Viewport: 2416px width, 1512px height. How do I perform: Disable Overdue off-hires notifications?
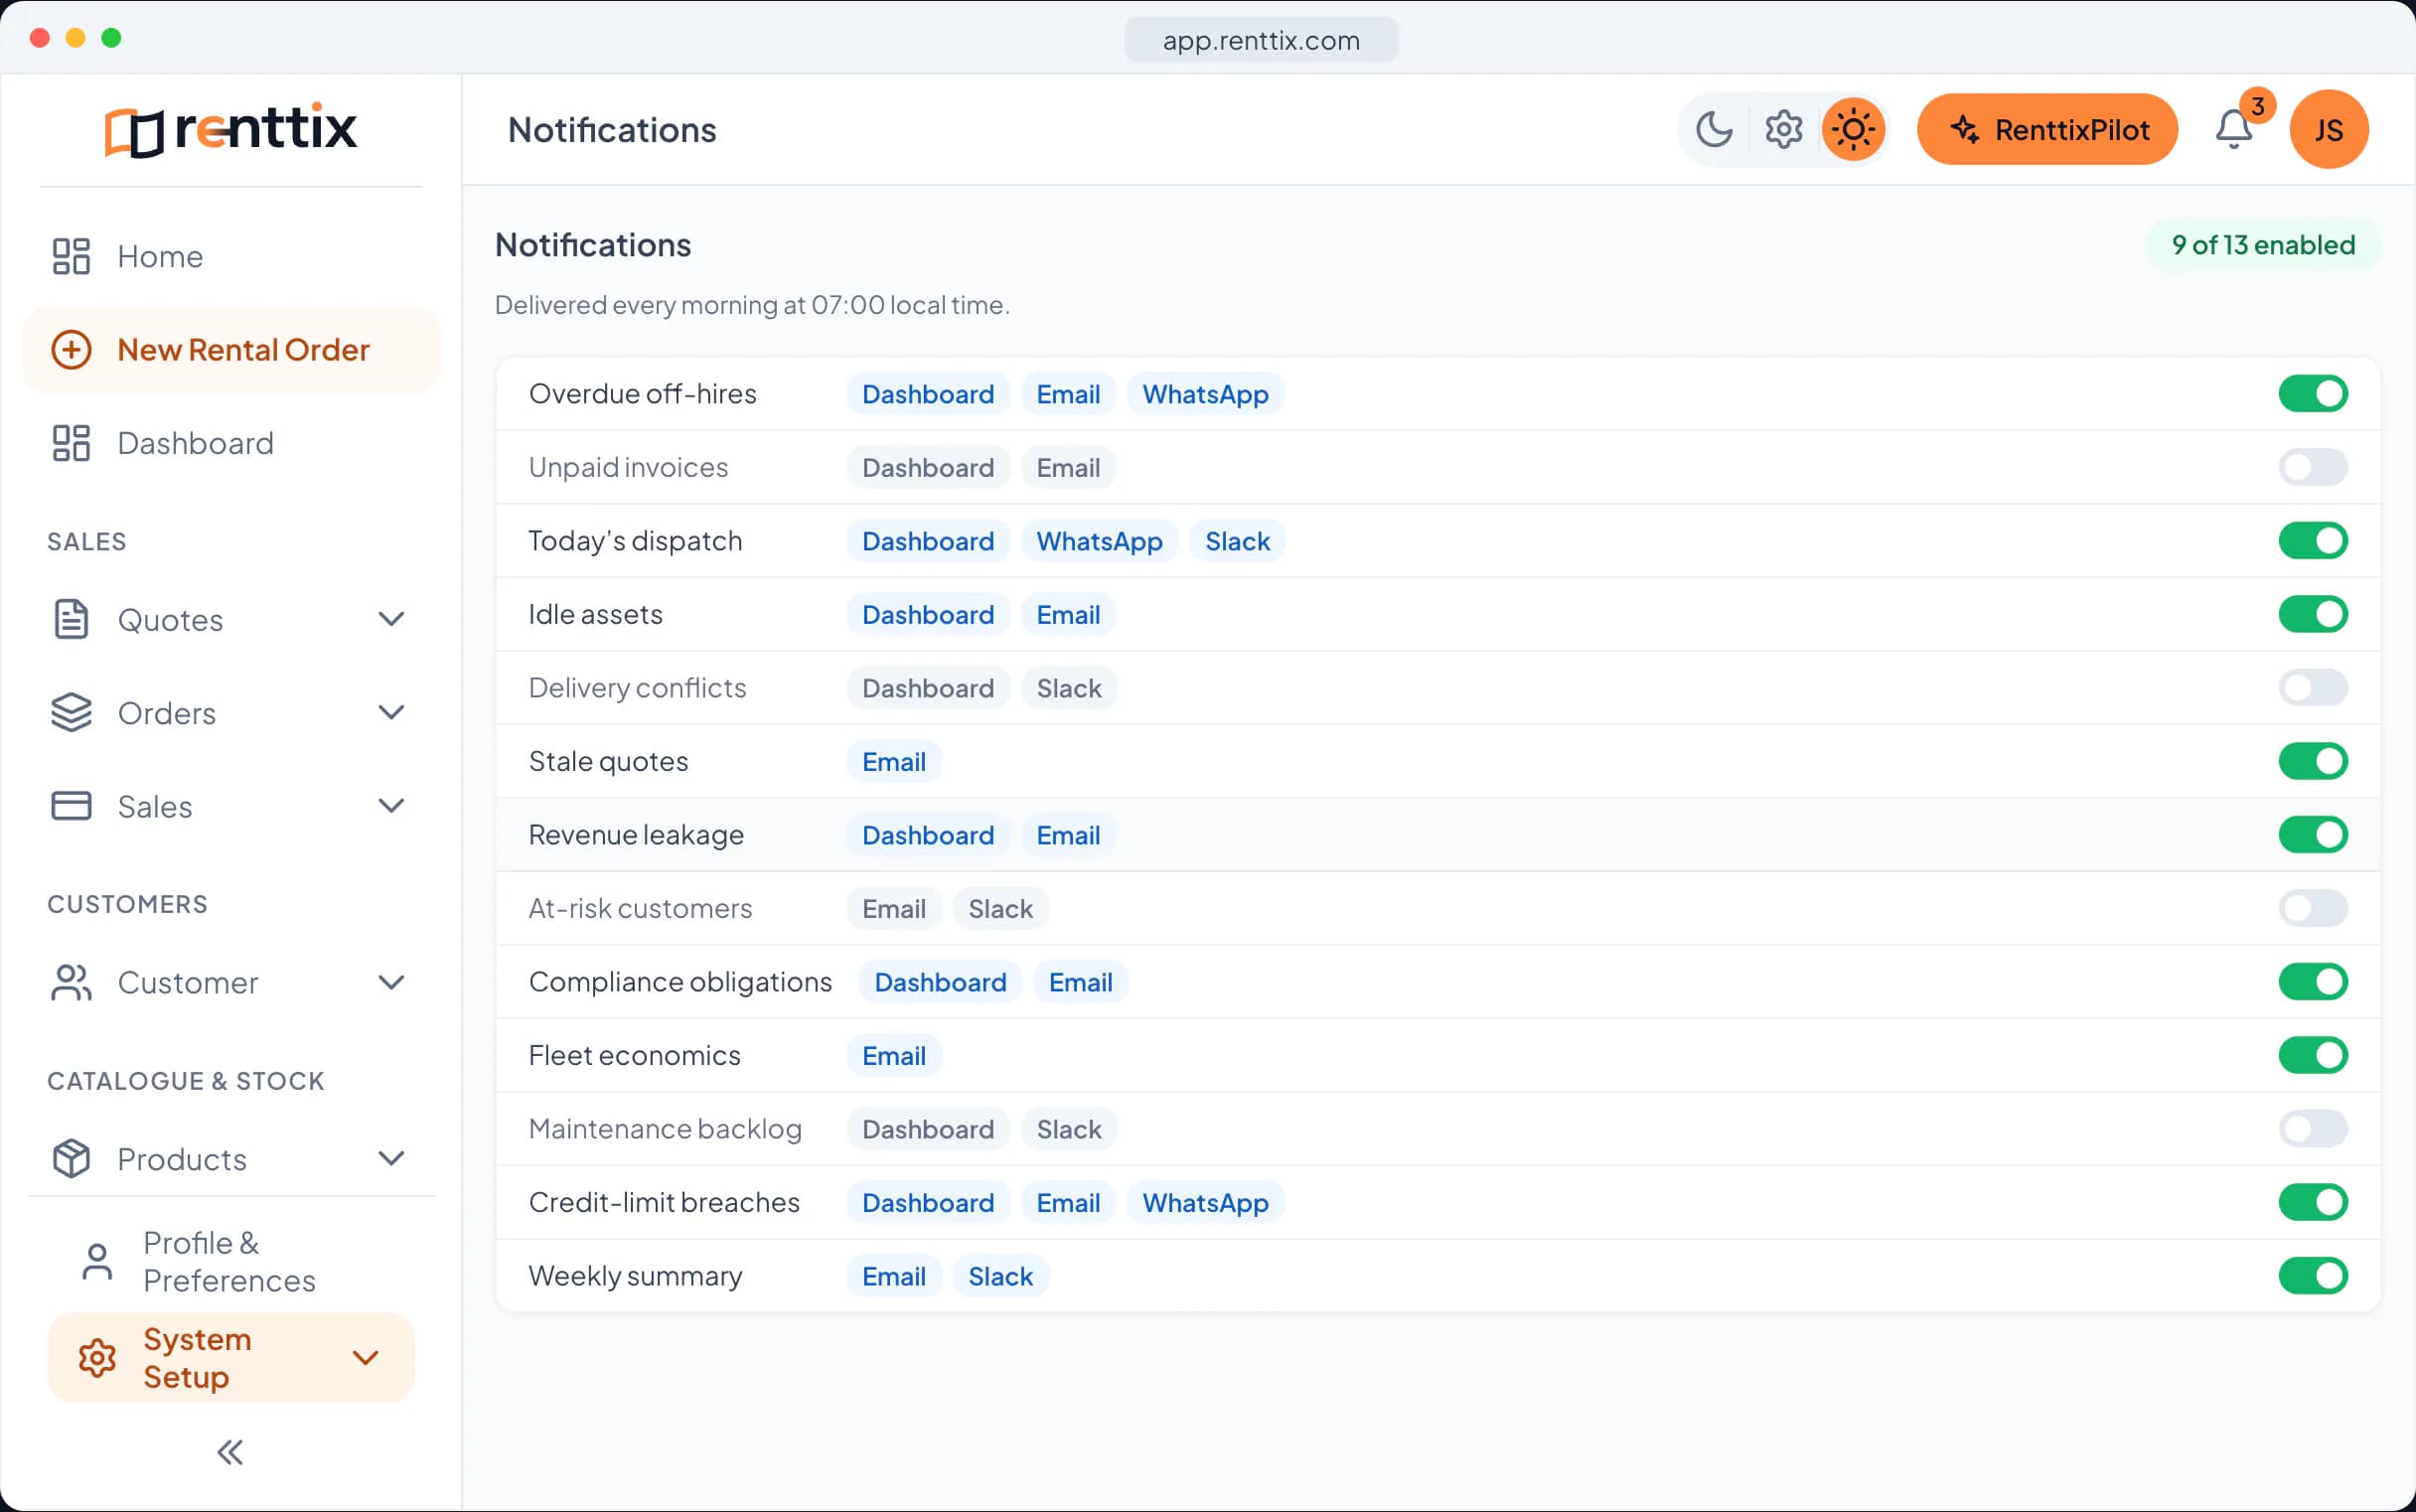point(2313,394)
